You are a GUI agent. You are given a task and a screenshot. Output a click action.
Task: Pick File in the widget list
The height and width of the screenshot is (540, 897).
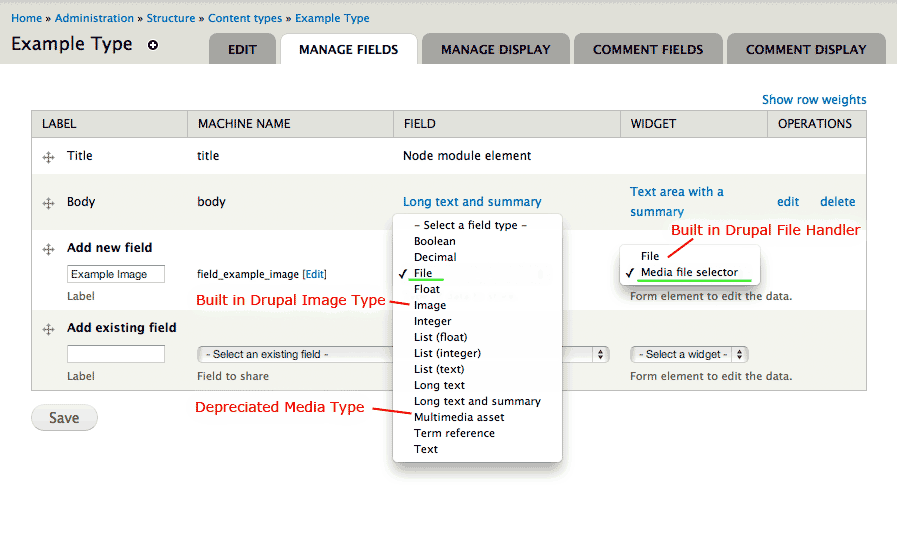click(x=650, y=256)
